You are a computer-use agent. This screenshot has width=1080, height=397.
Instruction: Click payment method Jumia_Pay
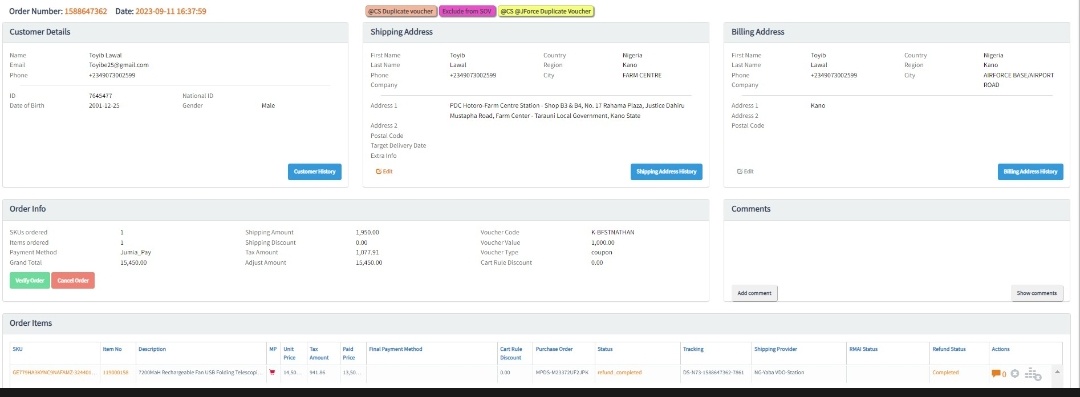click(136, 252)
